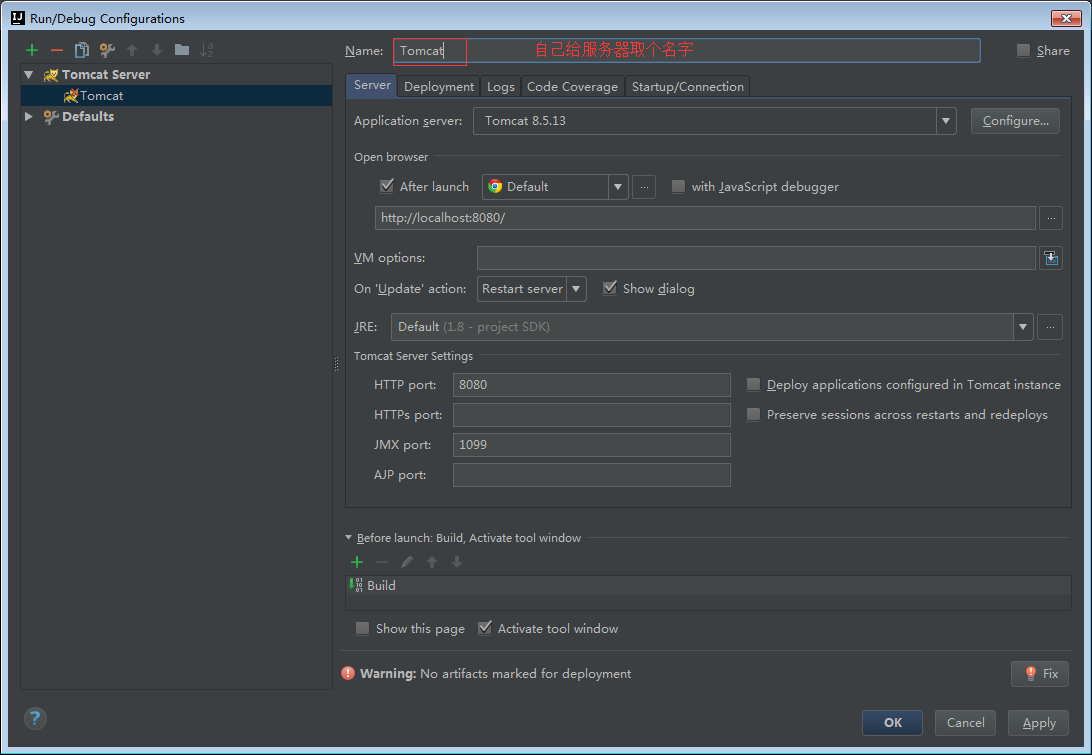Viewport: 1092px width, 755px height.
Task: Click the Configure... button
Action: [x=1015, y=121]
